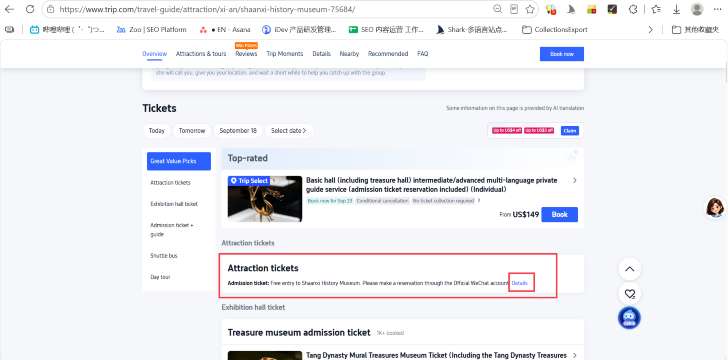This screenshot has height=360, width=728.
Task: Bookmark page with the star icon
Action: pyautogui.click(x=530, y=9)
